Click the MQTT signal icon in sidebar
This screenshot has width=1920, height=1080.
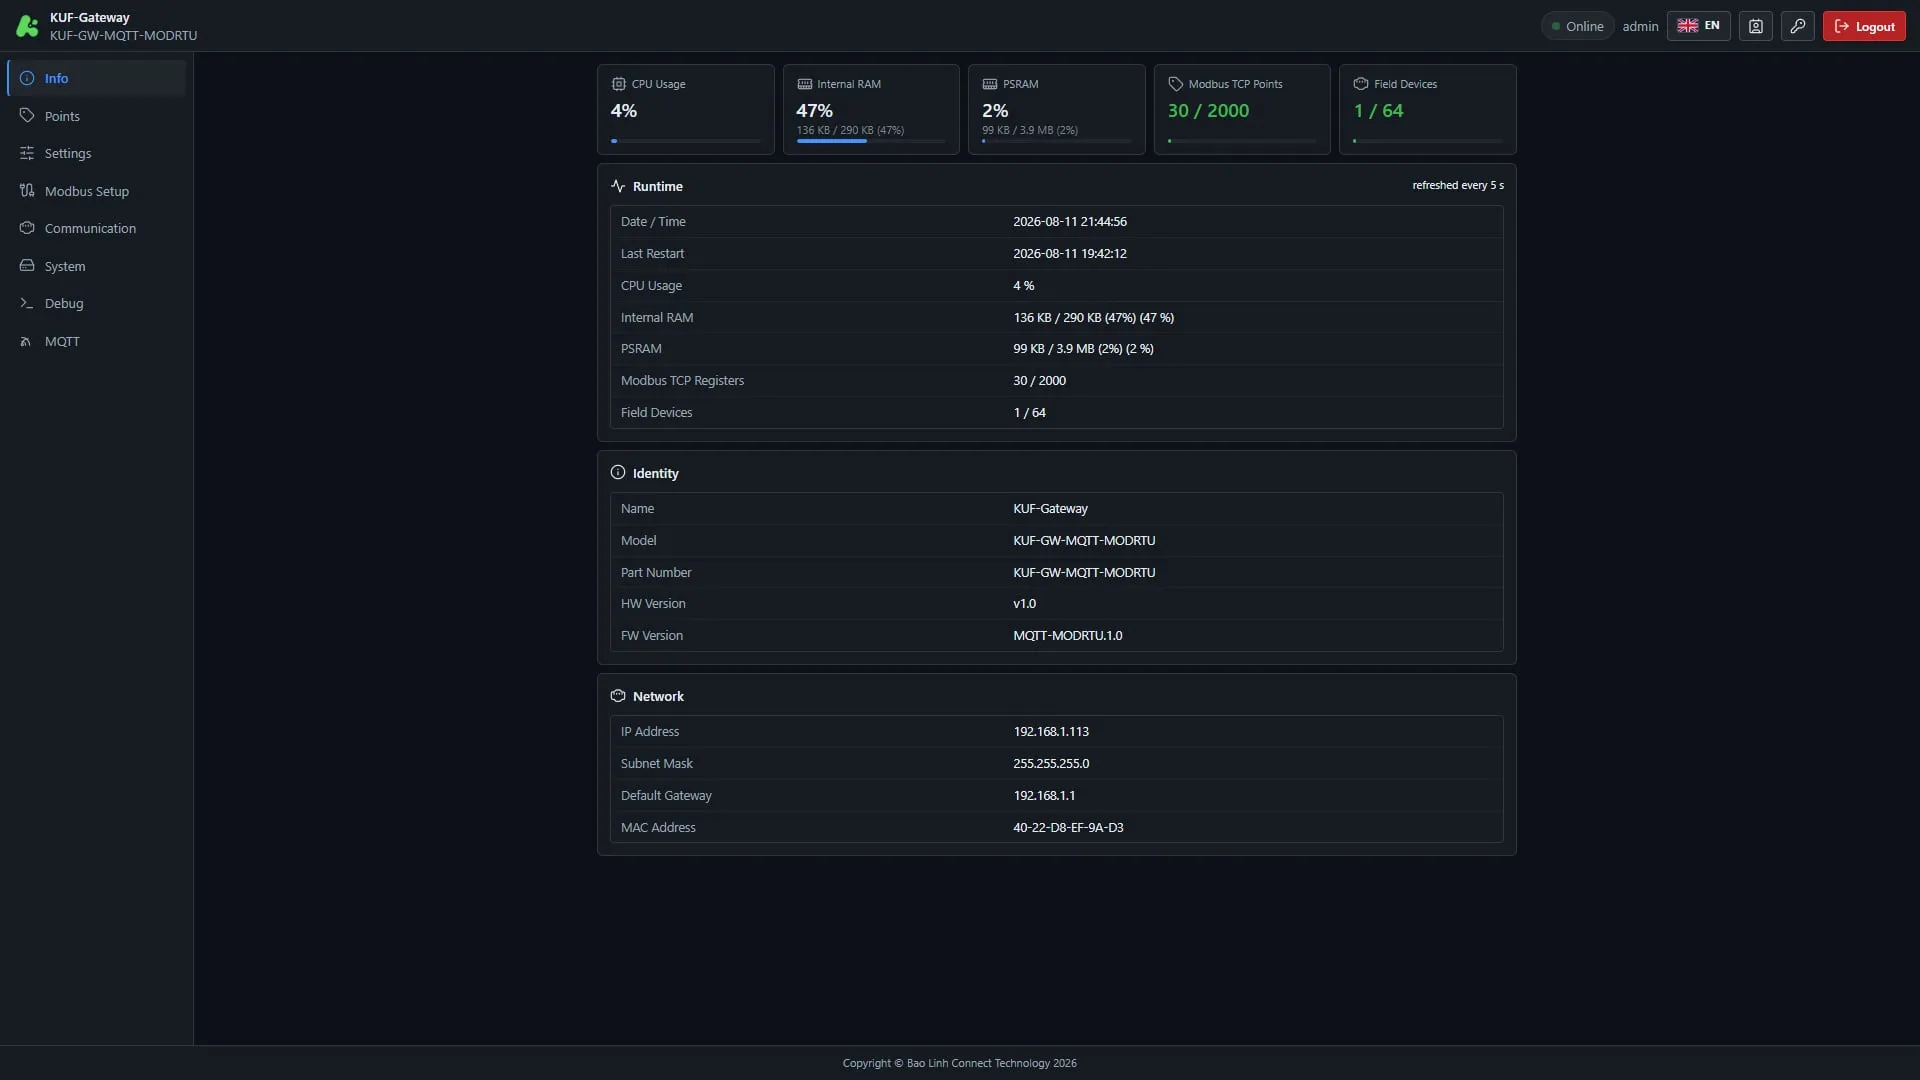point(27,341)
